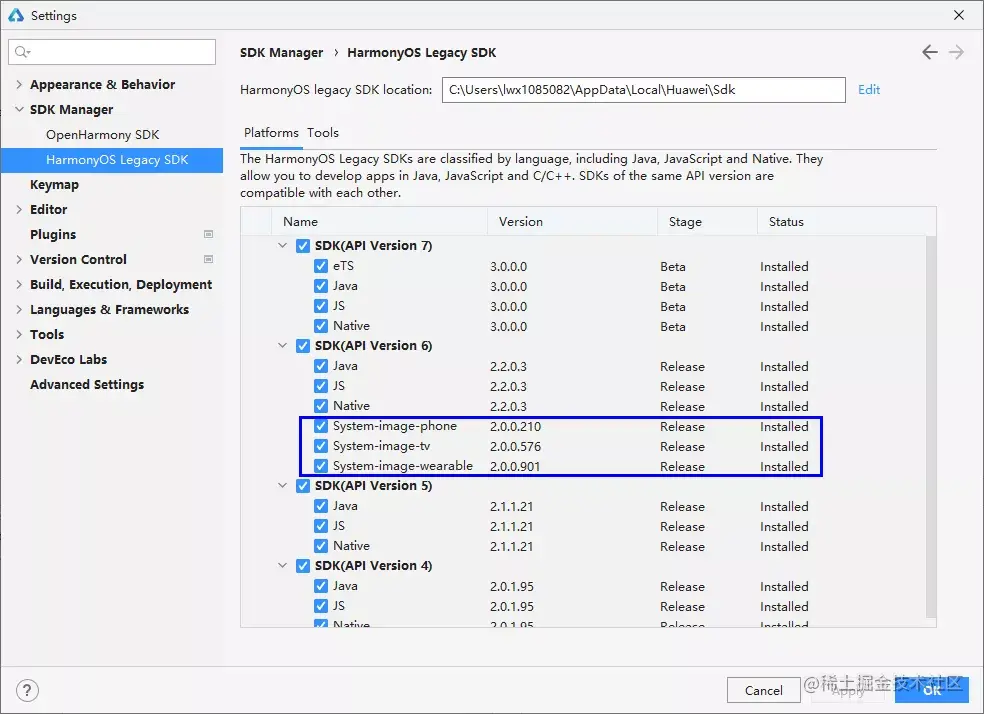984x714 pixels.
Task: Click Installed status in System-image-tv row
Action: (784, 447)
